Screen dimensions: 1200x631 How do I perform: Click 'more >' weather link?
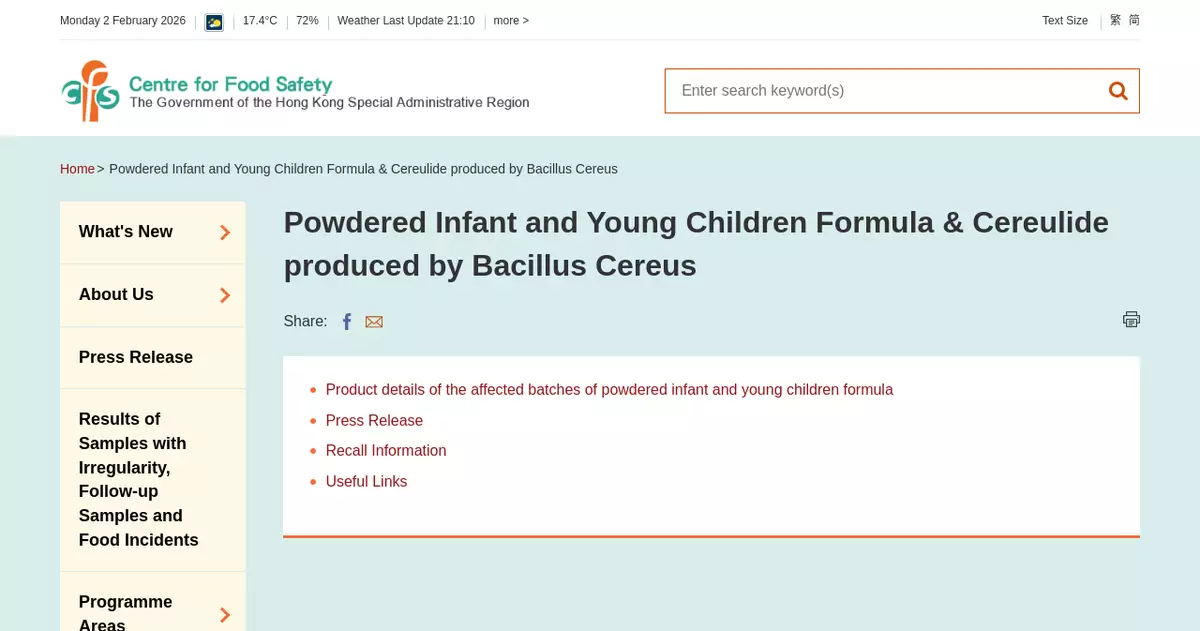(511, 21)
